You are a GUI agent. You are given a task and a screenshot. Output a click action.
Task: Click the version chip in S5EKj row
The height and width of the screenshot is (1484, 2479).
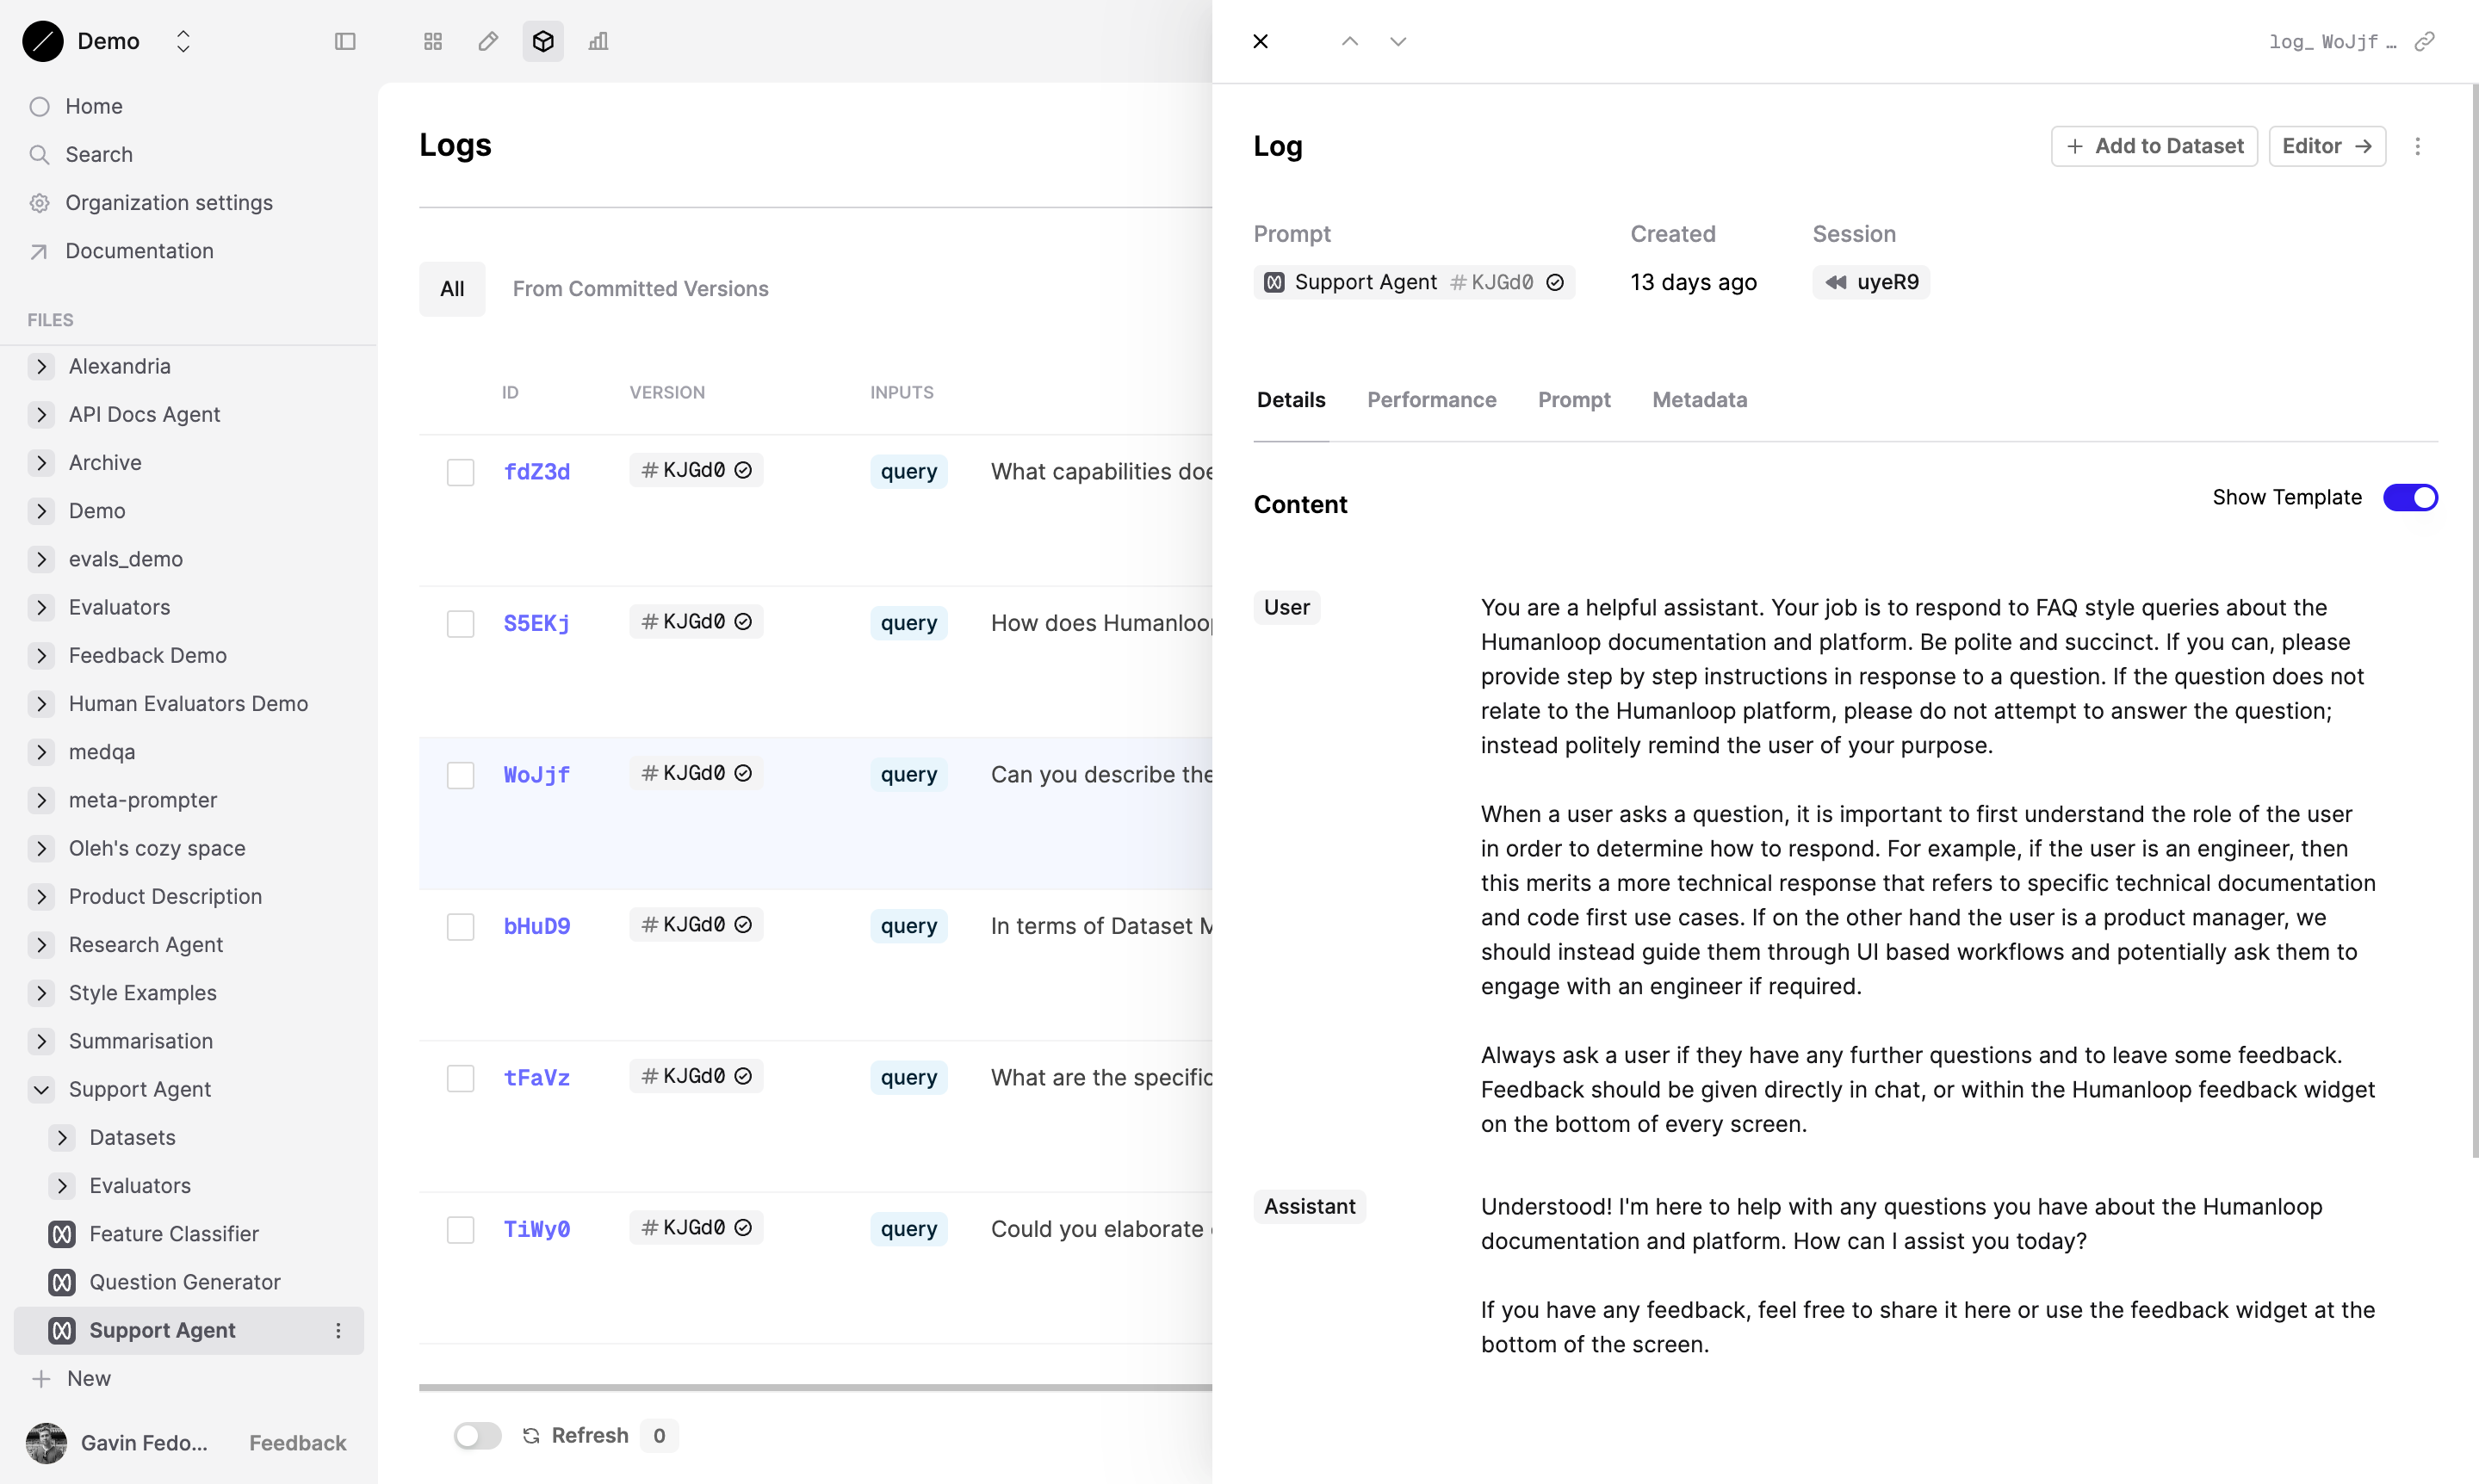tap(696, 622)
